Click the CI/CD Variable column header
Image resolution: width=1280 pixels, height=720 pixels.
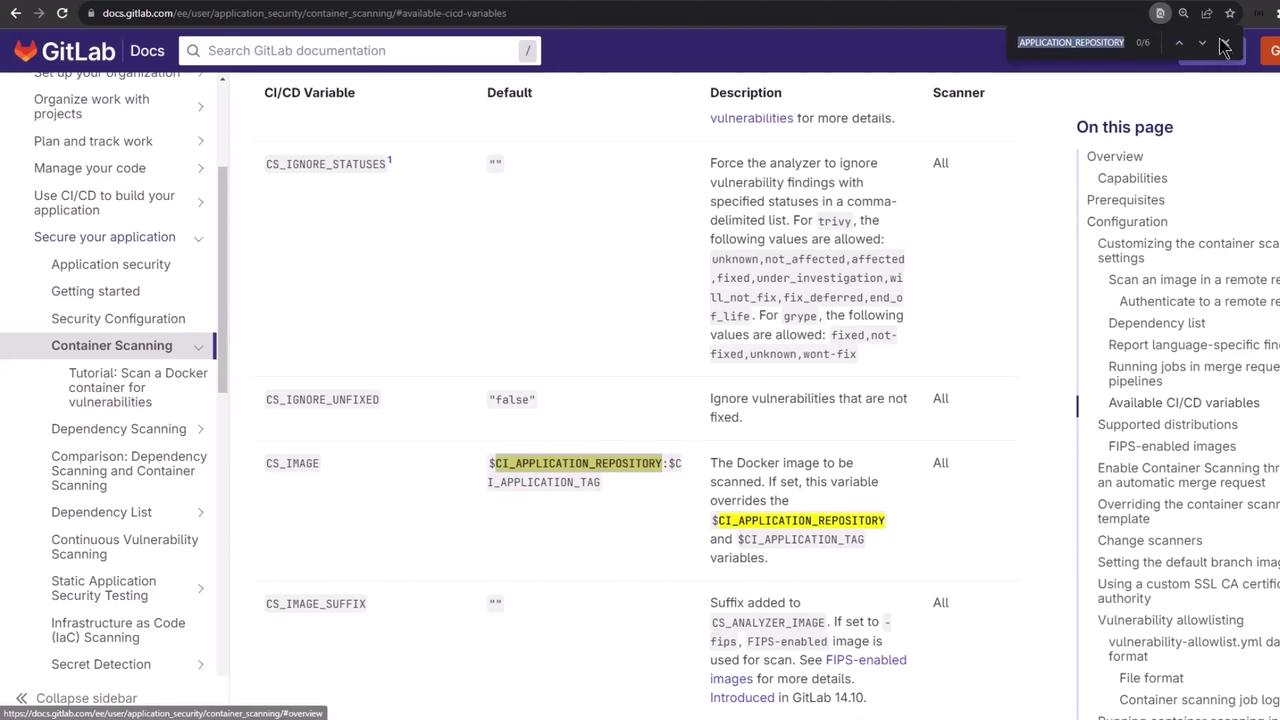pos(309,92)
